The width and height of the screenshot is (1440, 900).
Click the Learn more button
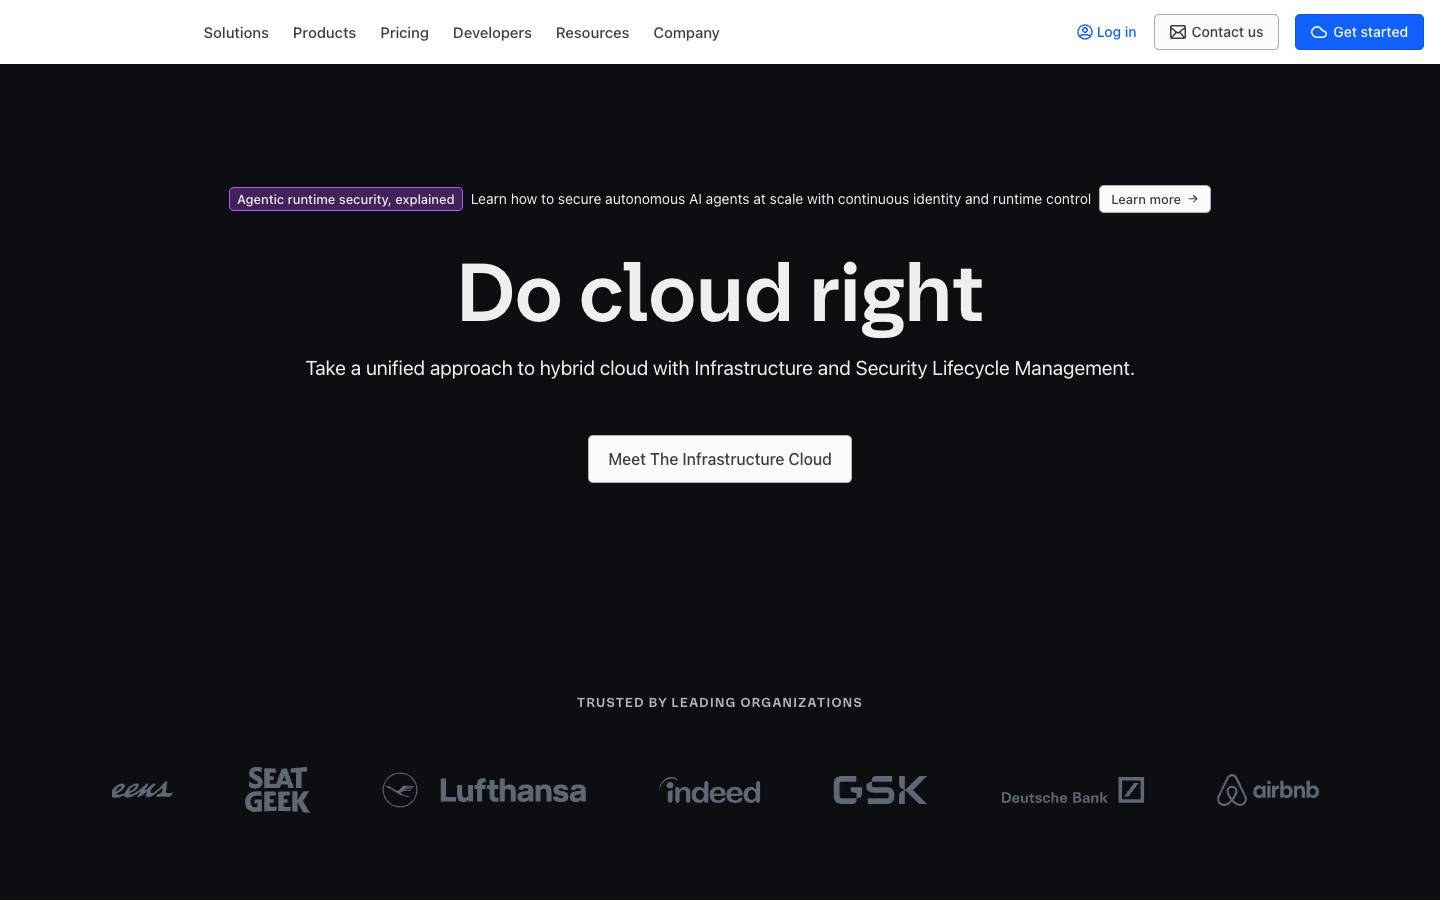pyautogui.click(x=1155, y=199)
